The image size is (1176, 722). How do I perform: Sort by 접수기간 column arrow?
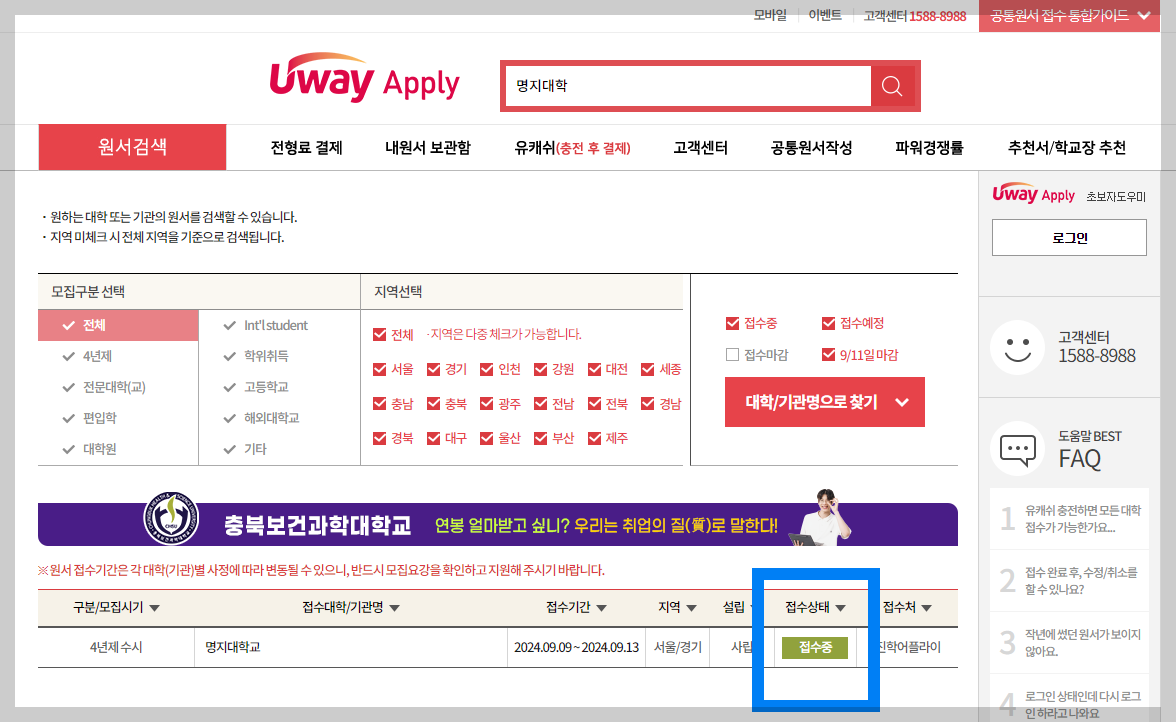pos(602,608)
